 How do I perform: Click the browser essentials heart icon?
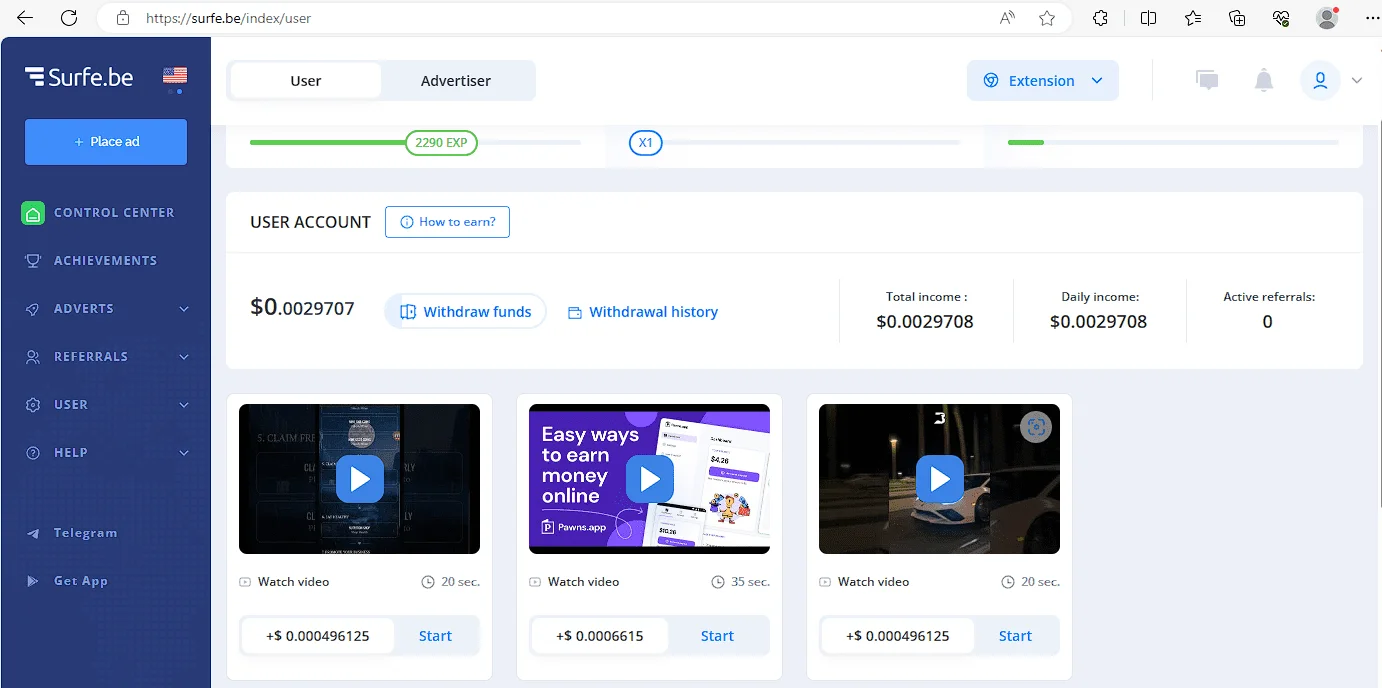[1281, 18]
